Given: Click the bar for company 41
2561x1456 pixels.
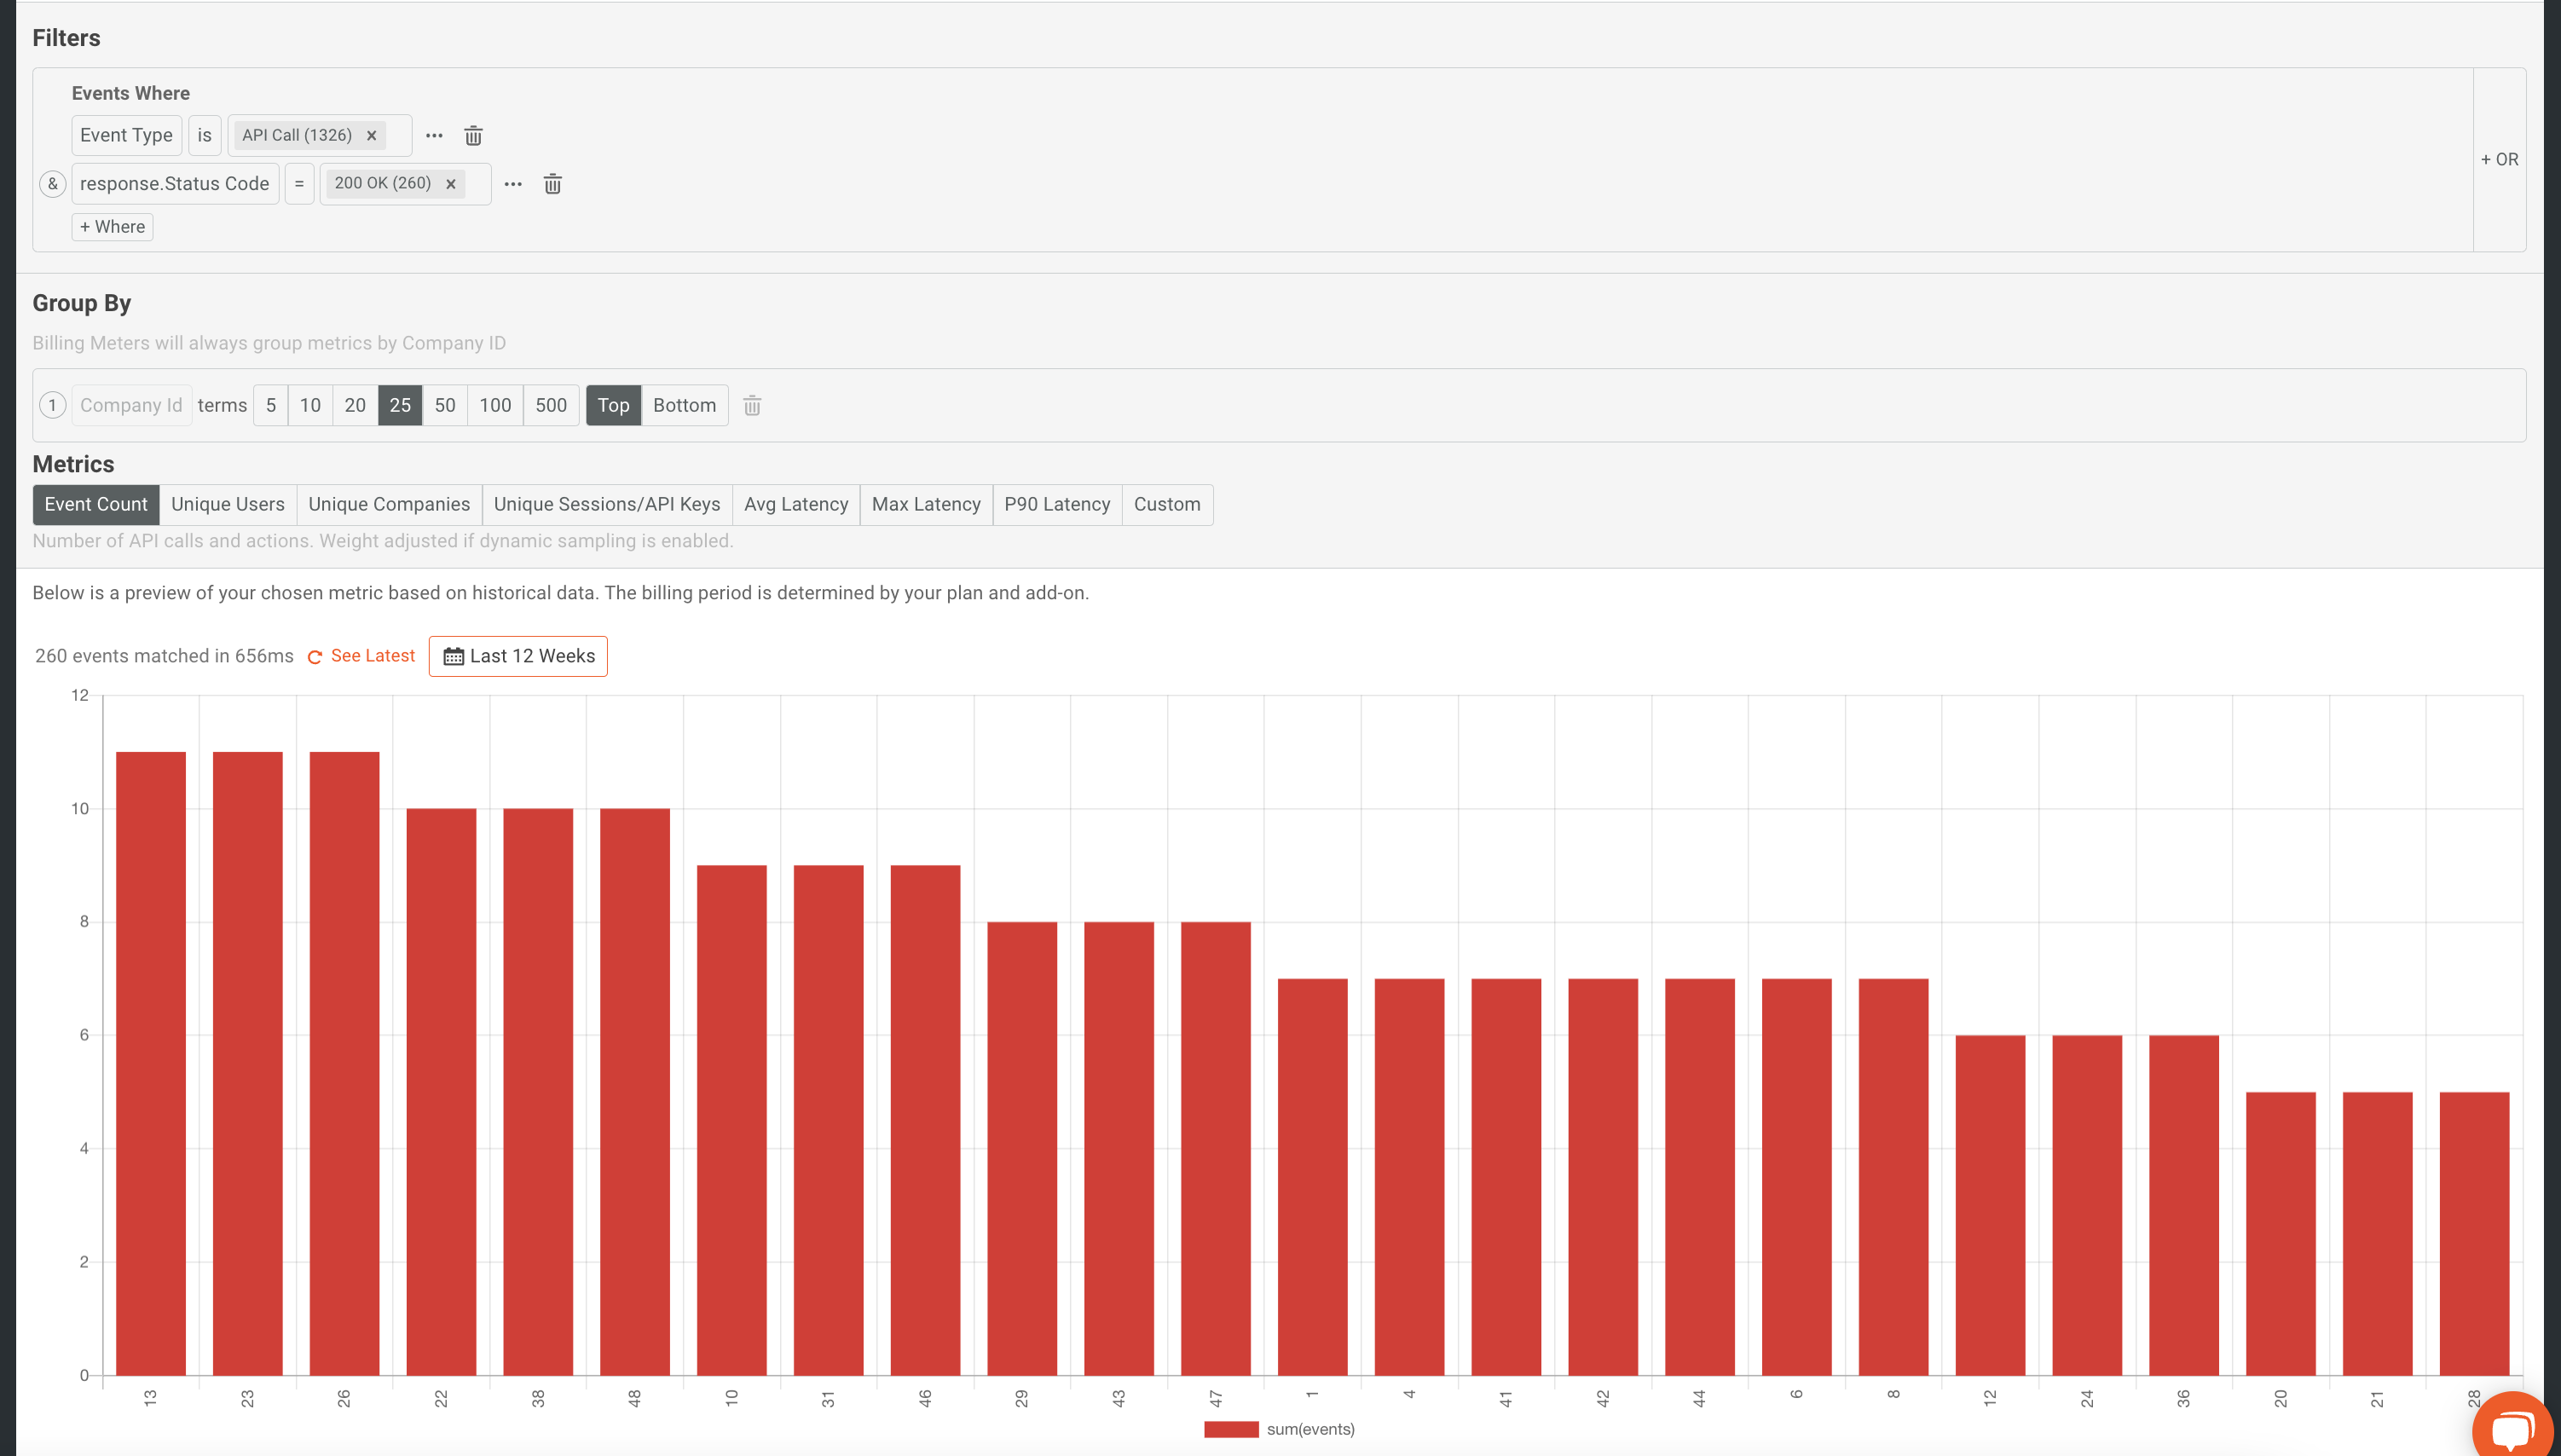Looking at the screenshot, I should pos(1506,1177).
